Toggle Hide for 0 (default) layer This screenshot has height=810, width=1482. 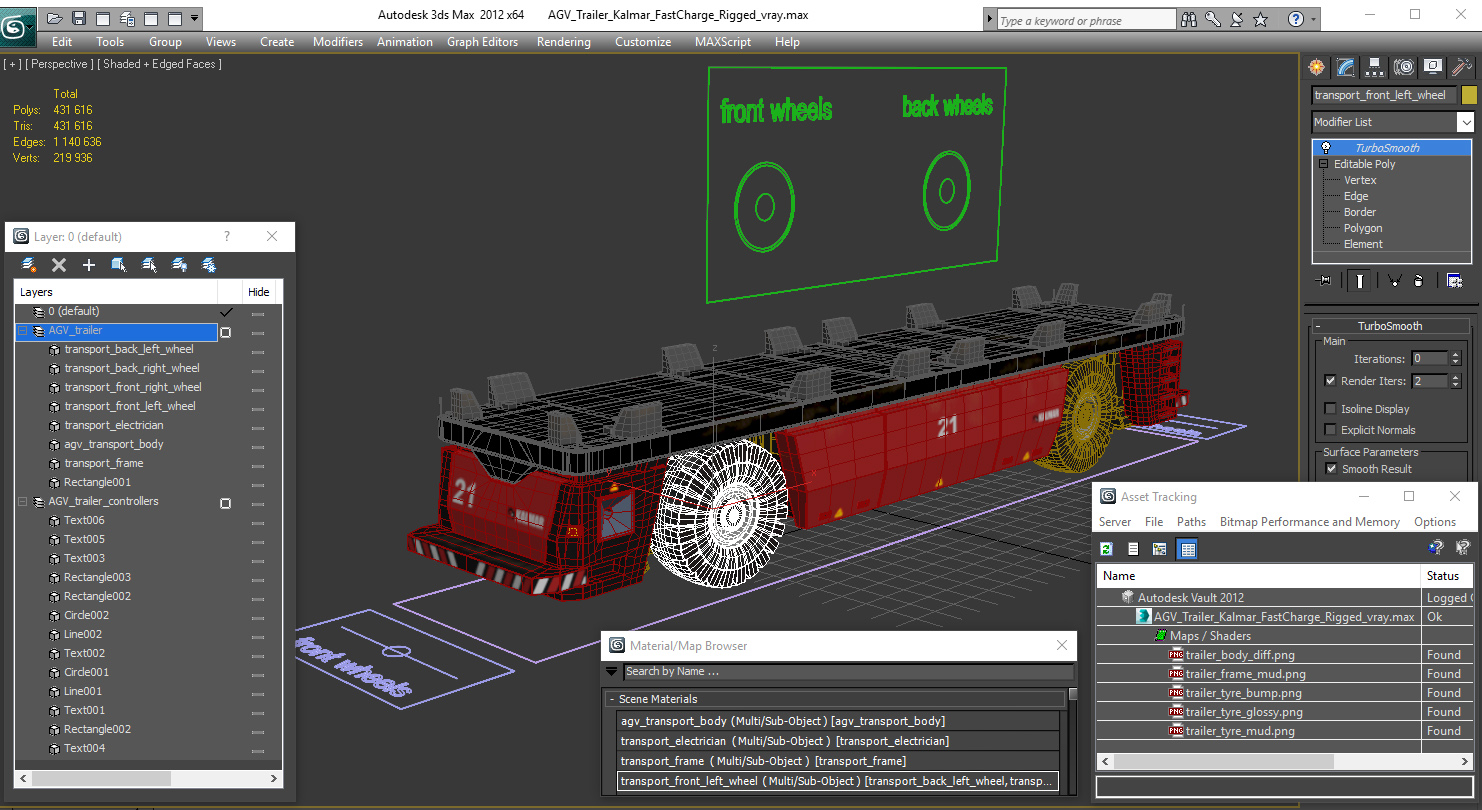(258, 312)
